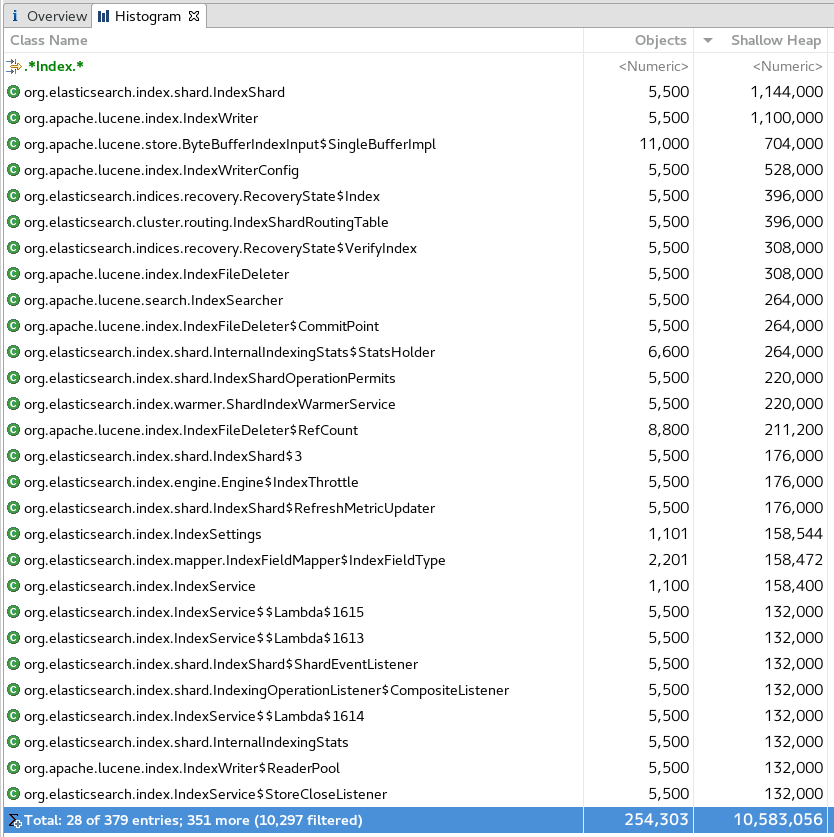Click the regex filter icon beside .*Index.*
Image resolution: width=834 pixels, height=837 pixels.
[x=13, y=66]
